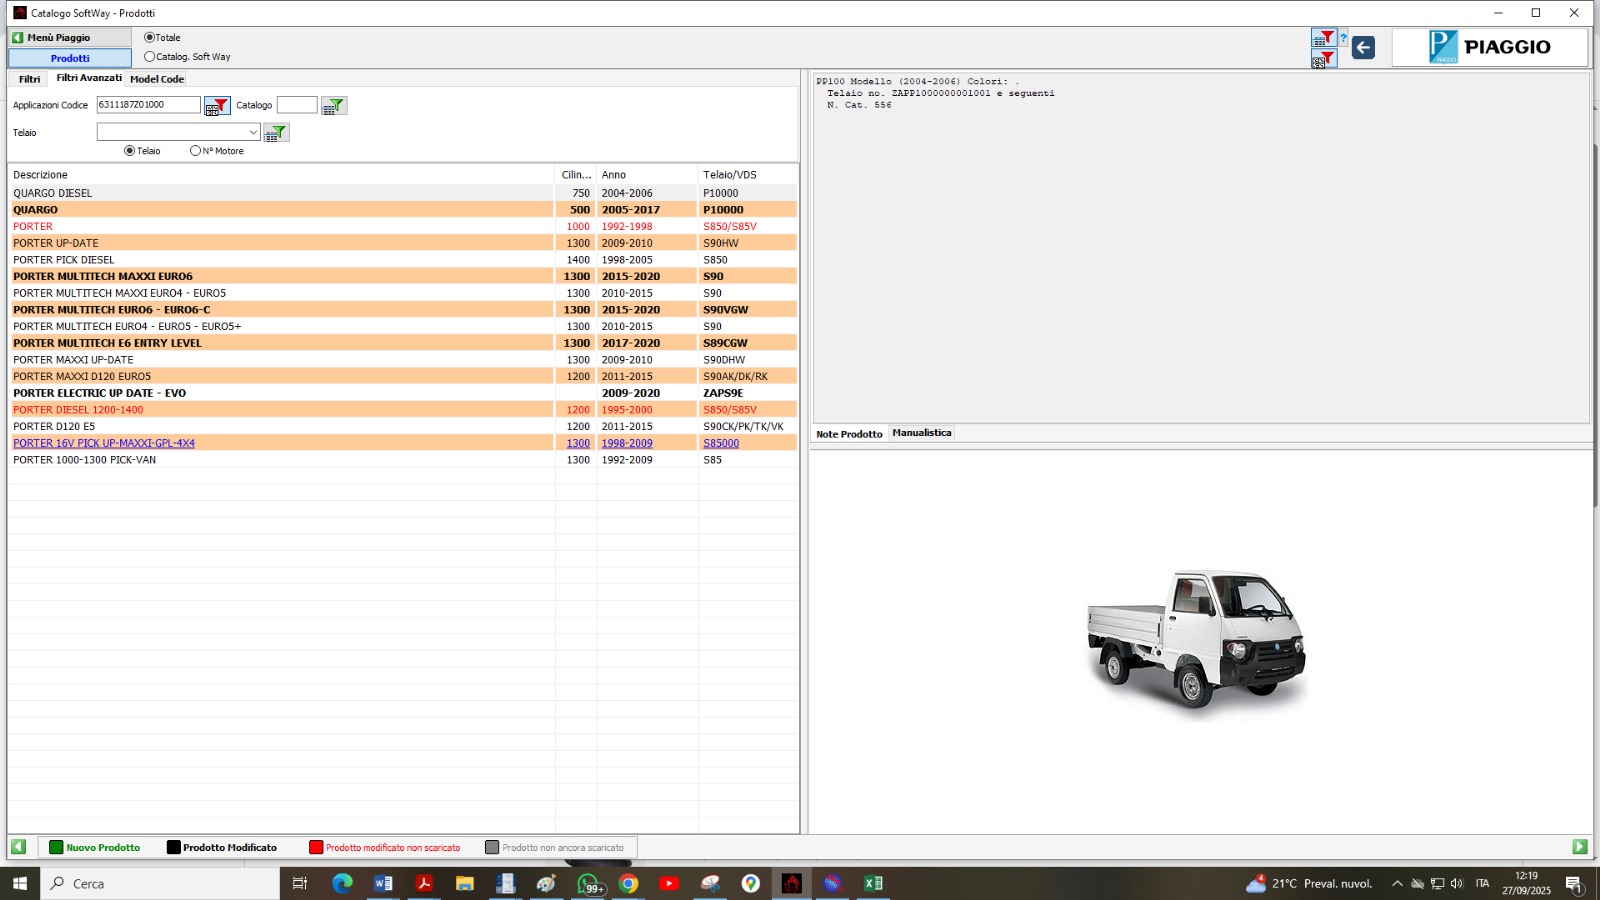
Task: Switch to the Manualistica tab
Action: click(x=921, y=433)
